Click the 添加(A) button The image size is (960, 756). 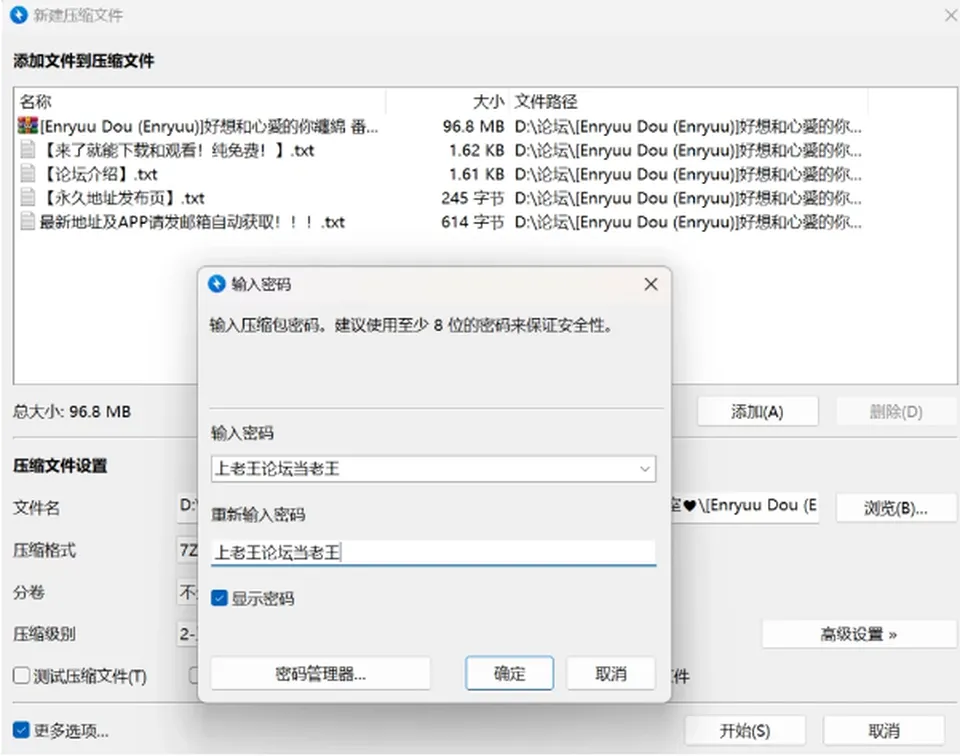(x=757, y=411)
